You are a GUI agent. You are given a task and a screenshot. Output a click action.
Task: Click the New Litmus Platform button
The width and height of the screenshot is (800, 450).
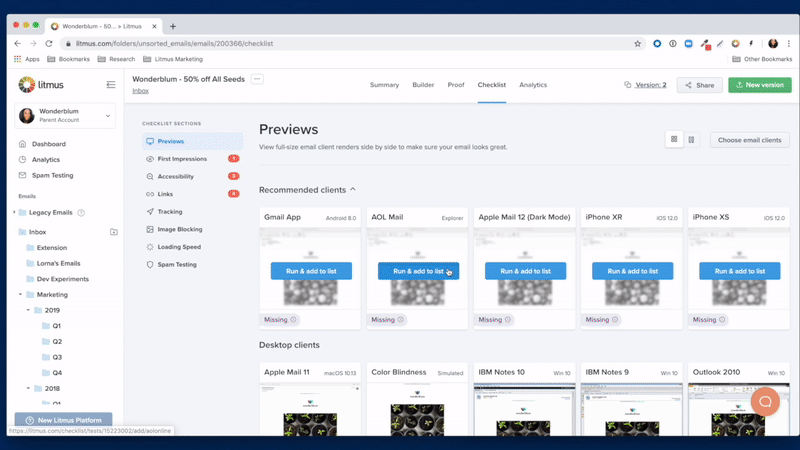[x=63, y=420]
